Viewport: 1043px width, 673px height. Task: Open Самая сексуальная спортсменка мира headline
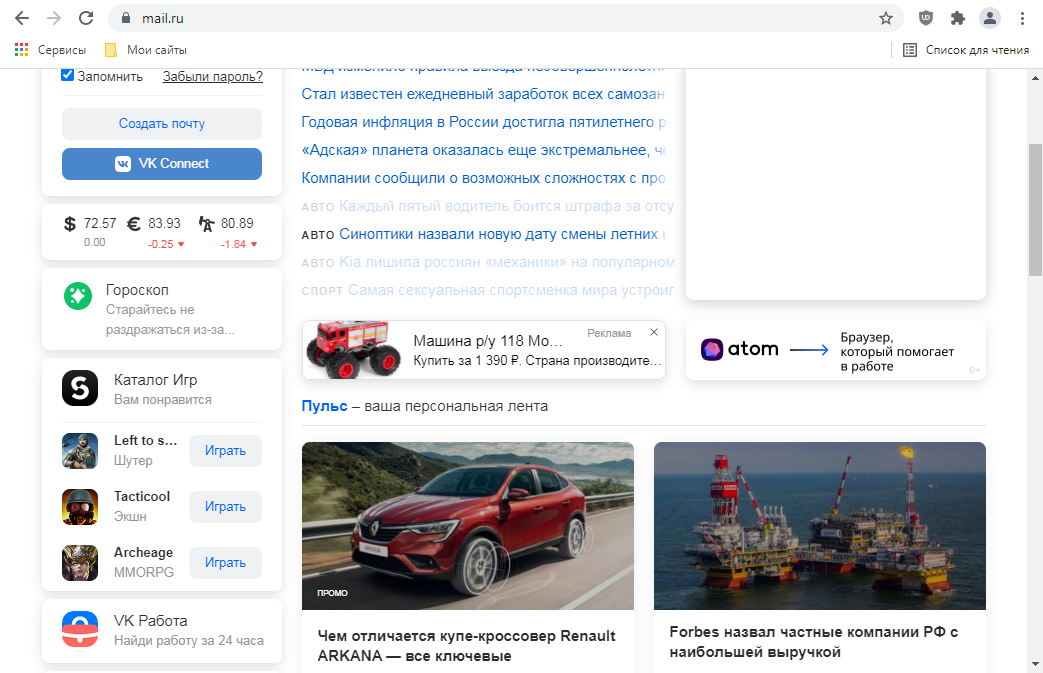(x=511, y=290)
